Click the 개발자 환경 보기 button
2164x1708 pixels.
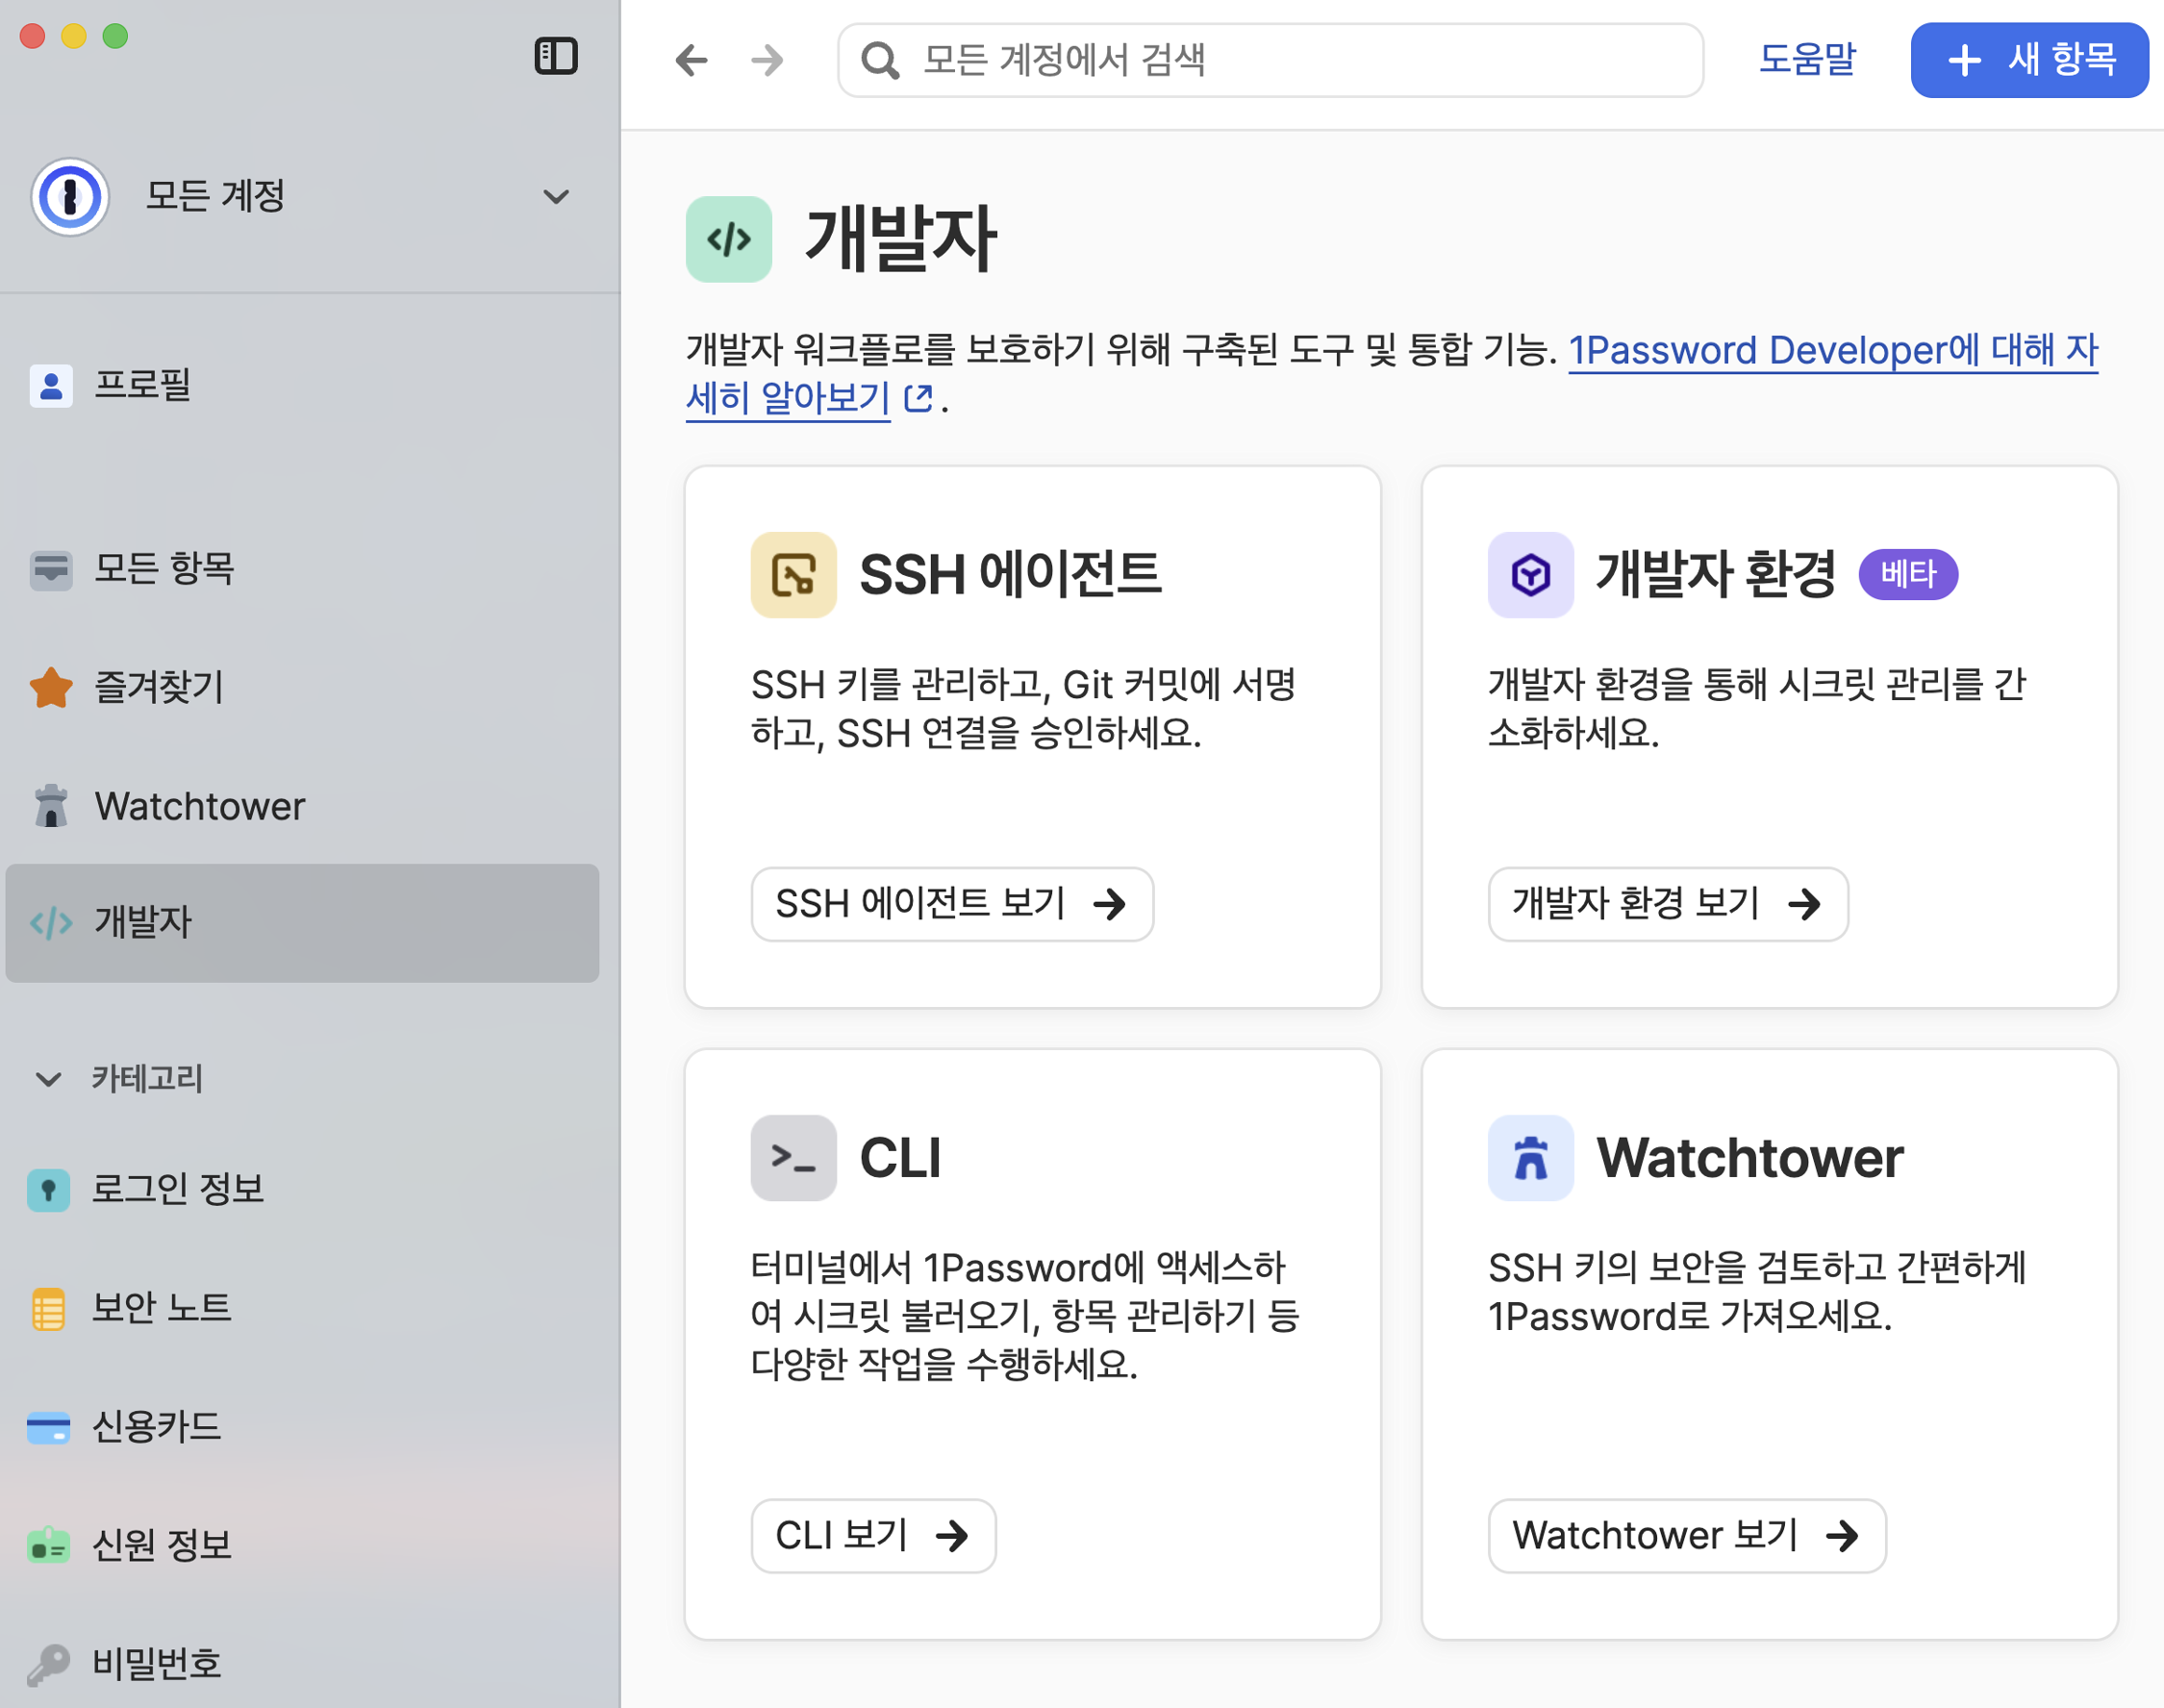tap(1668, 904)
